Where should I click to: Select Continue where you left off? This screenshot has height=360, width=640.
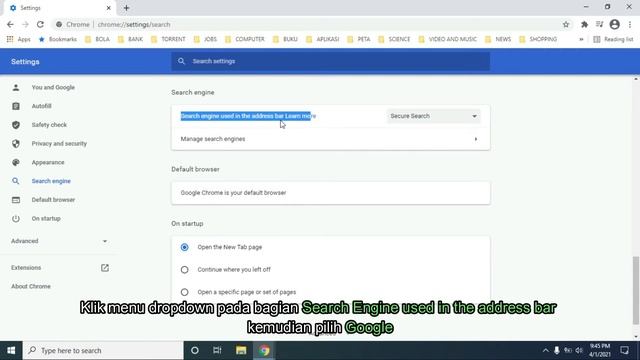tap(184, 270)
